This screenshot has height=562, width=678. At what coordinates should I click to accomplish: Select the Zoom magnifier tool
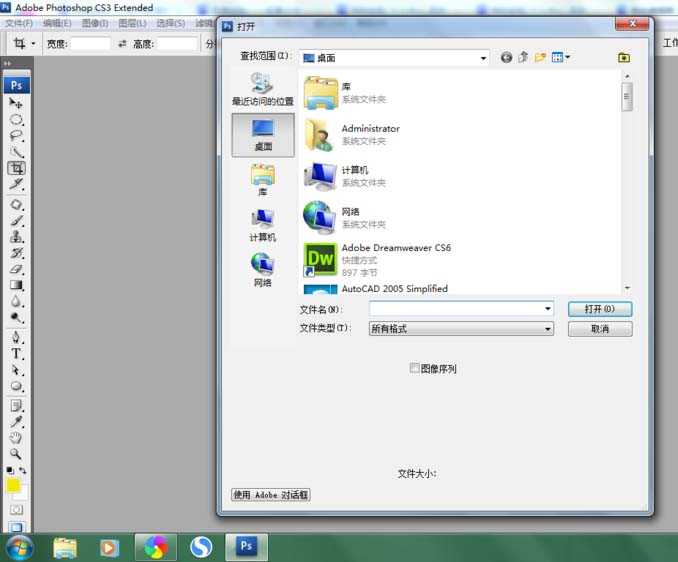coord(16,453)
